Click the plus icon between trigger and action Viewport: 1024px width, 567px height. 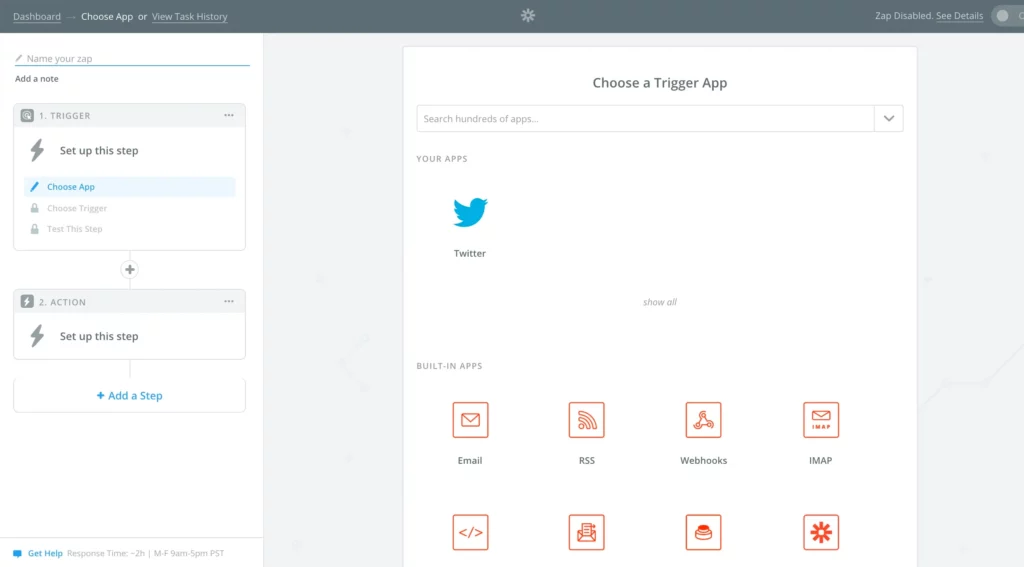click(x=129, y=270)
